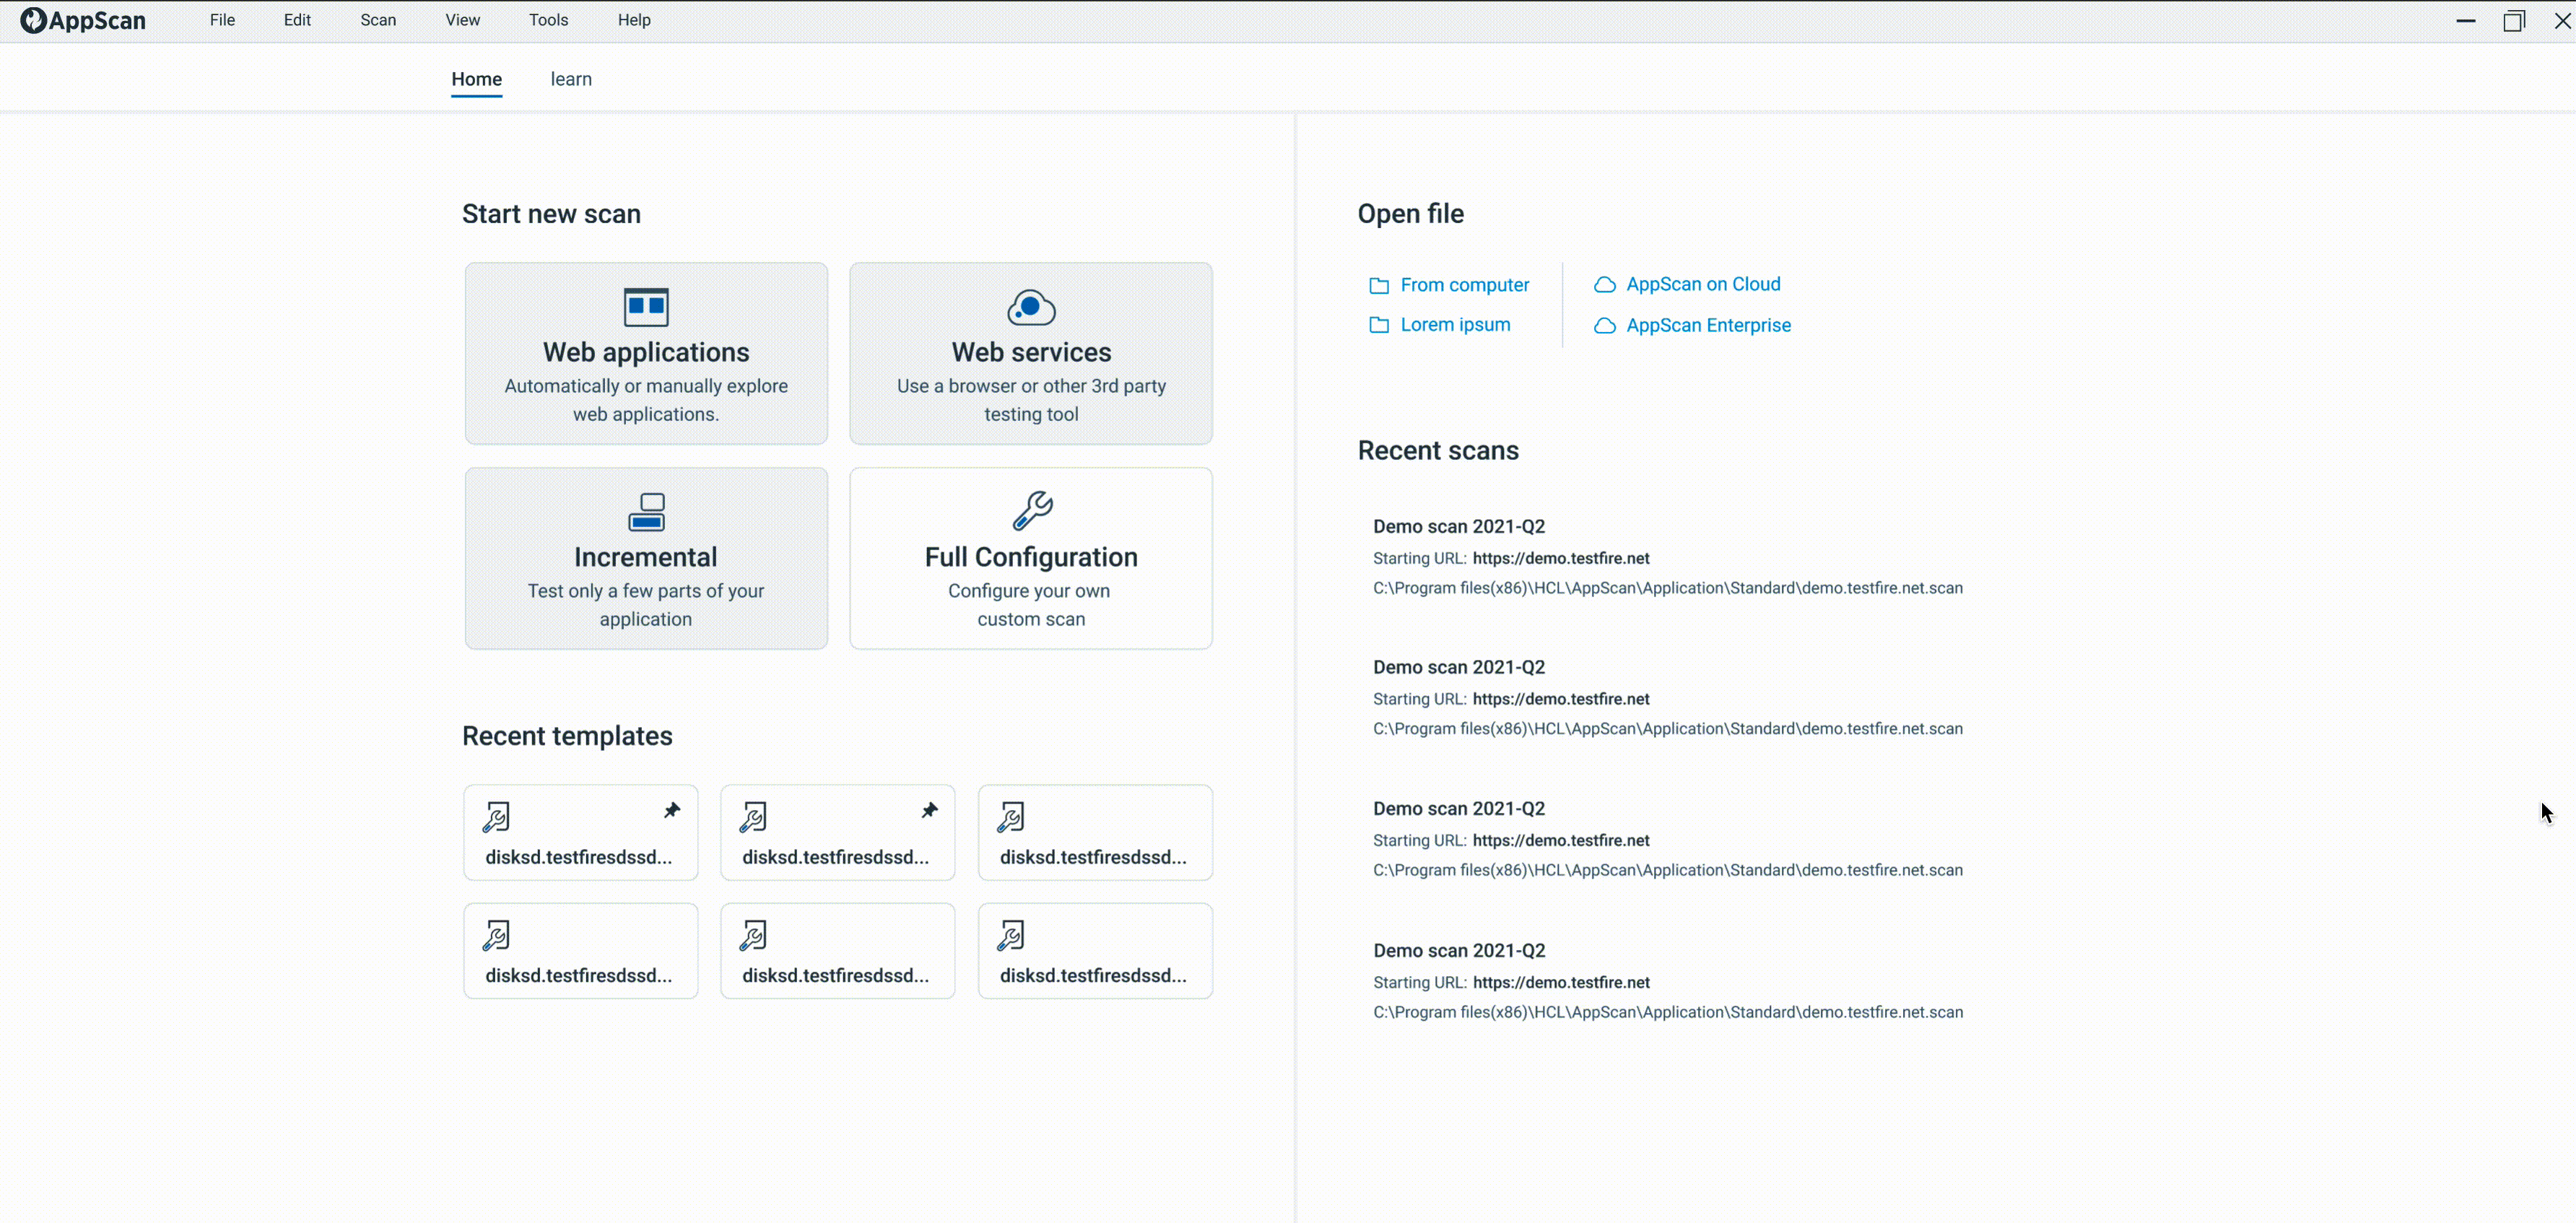
Task: Open the Scan menu
Action: (378, 20)
